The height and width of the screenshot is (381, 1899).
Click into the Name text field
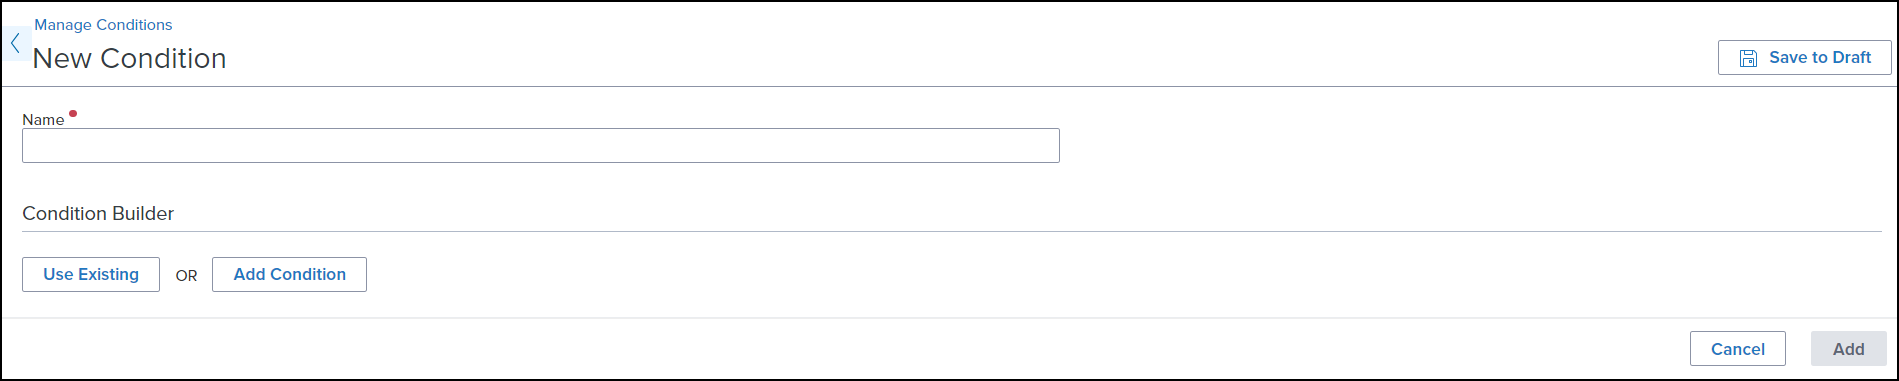click(541, 146)
